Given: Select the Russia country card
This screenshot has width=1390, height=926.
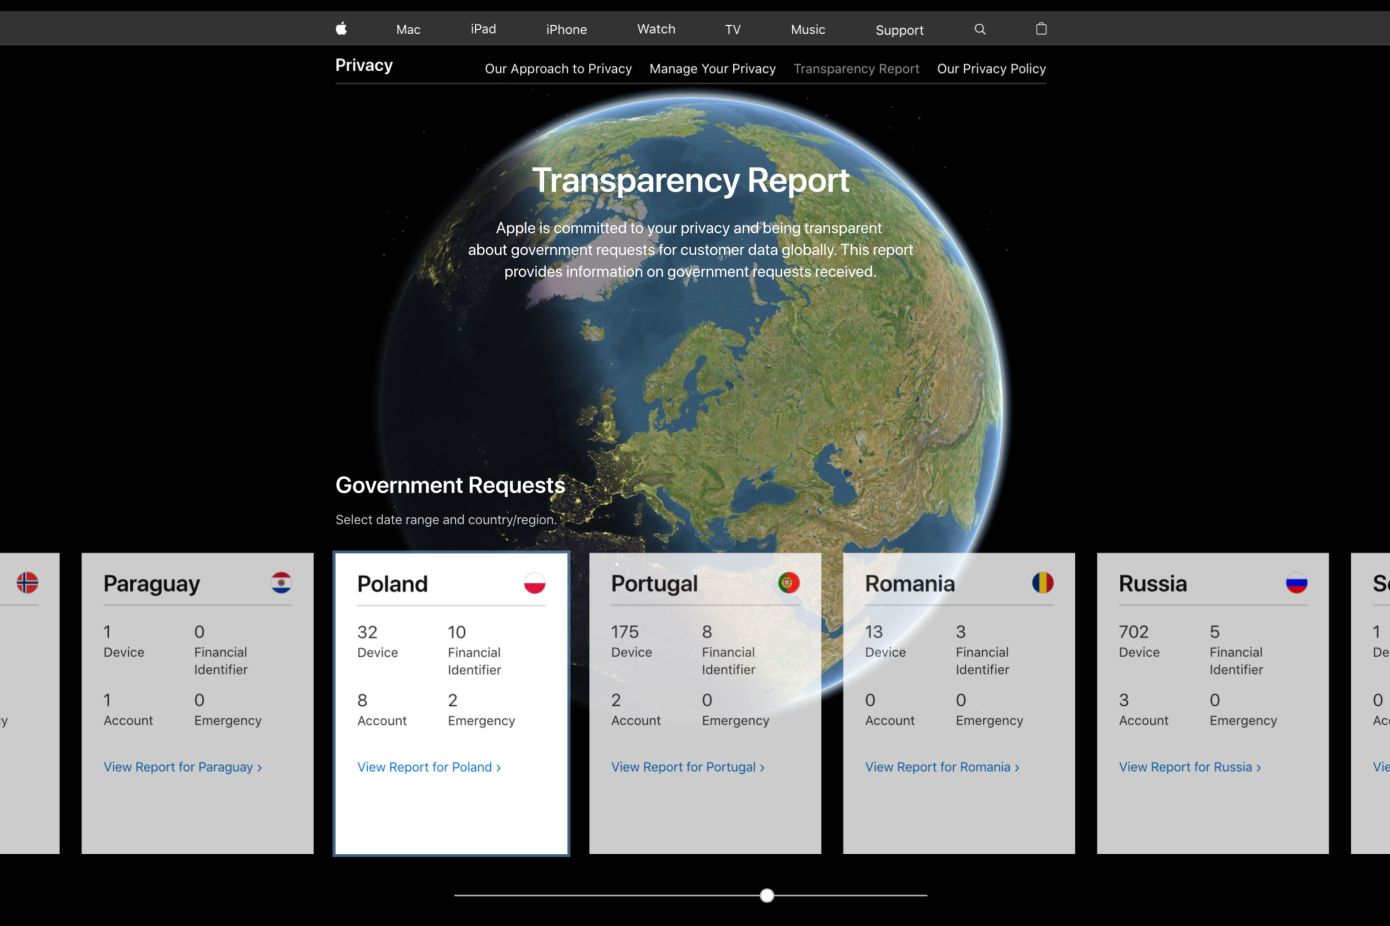Looking at the screenshot, I should [1213, 700].
